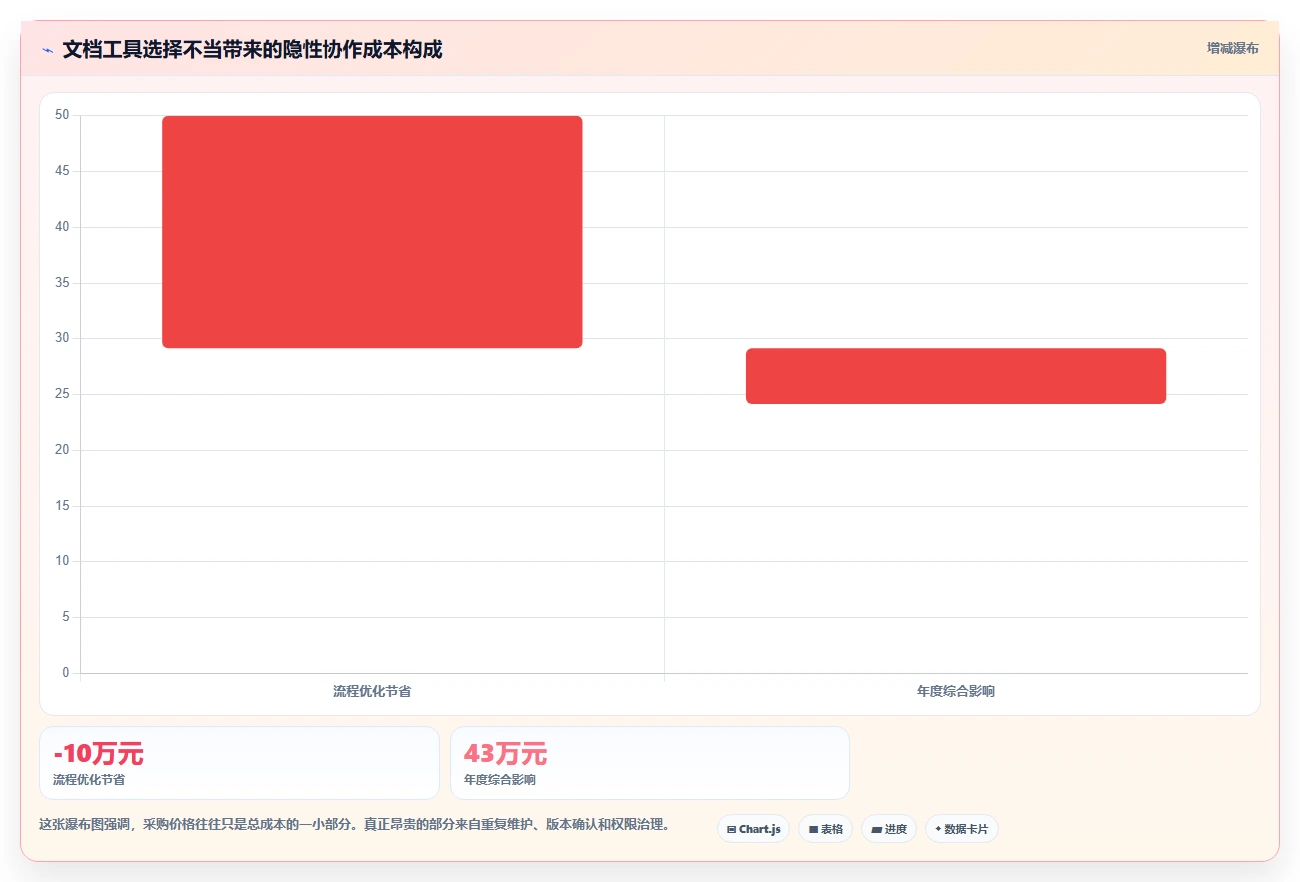The height and width of the screenshot is (882, 1300).
Task: Select the 年度综合影响 axis label
Action: pyautogui.click(x=956, y=691)
